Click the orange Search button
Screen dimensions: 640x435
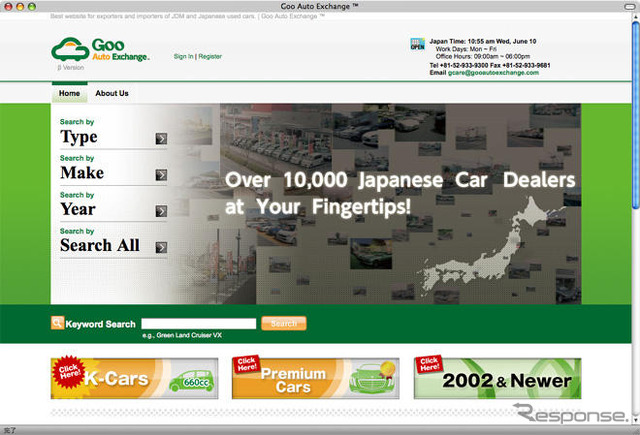[284, 324]
